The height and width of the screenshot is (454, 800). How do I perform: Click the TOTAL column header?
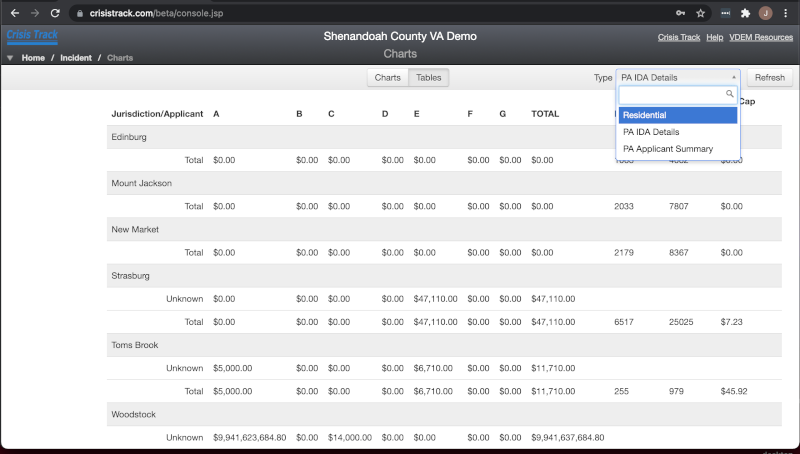(x=545, y=114)
